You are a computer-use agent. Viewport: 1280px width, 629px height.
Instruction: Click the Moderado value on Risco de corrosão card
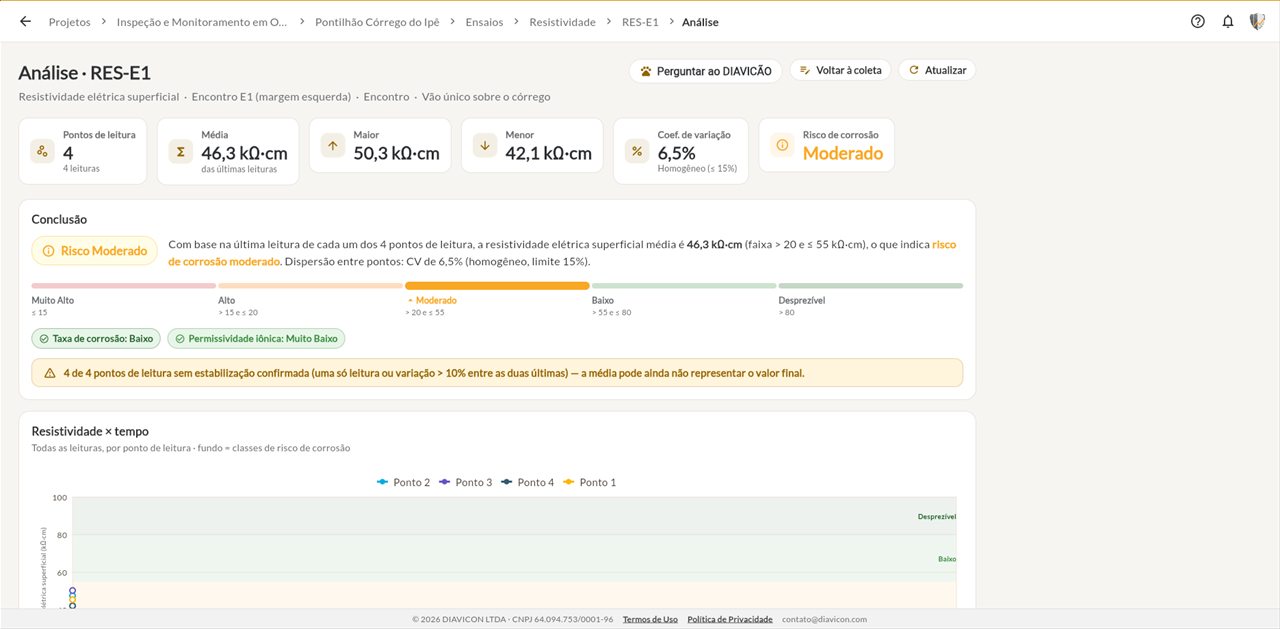843,153
